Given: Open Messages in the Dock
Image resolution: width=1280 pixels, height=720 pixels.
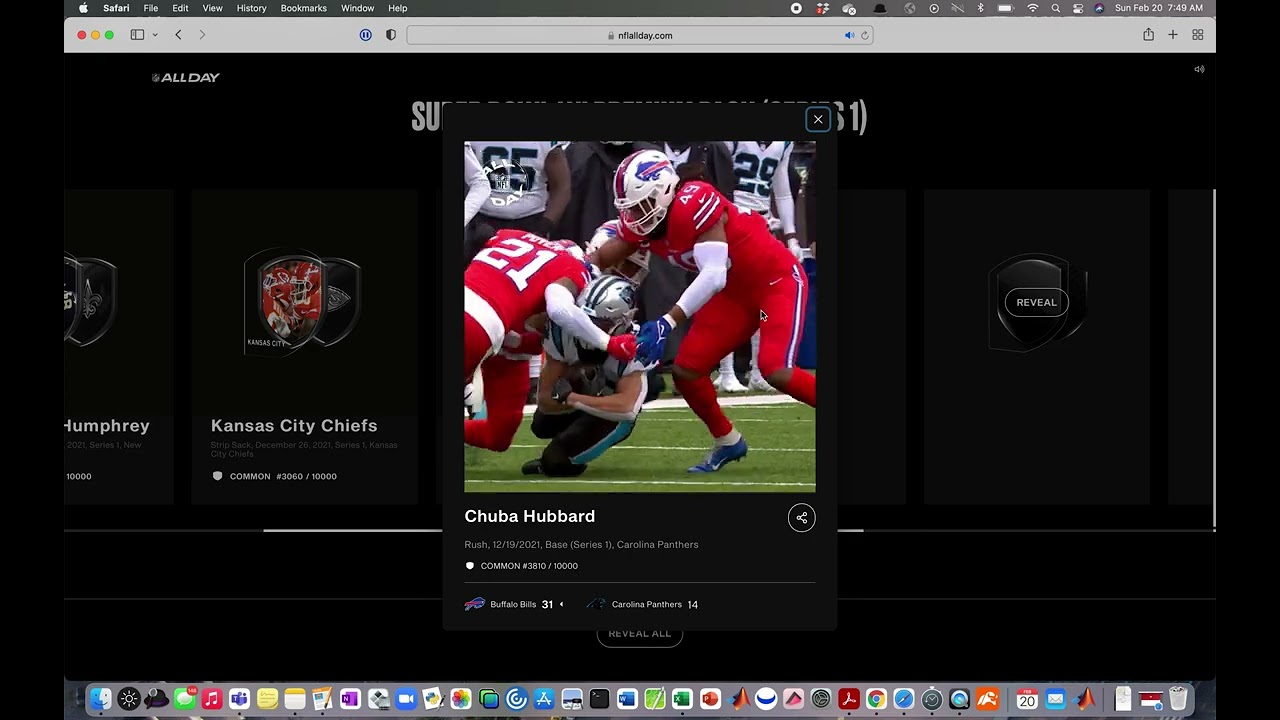Looking at the screenshot, I should (x=184, y=699).
